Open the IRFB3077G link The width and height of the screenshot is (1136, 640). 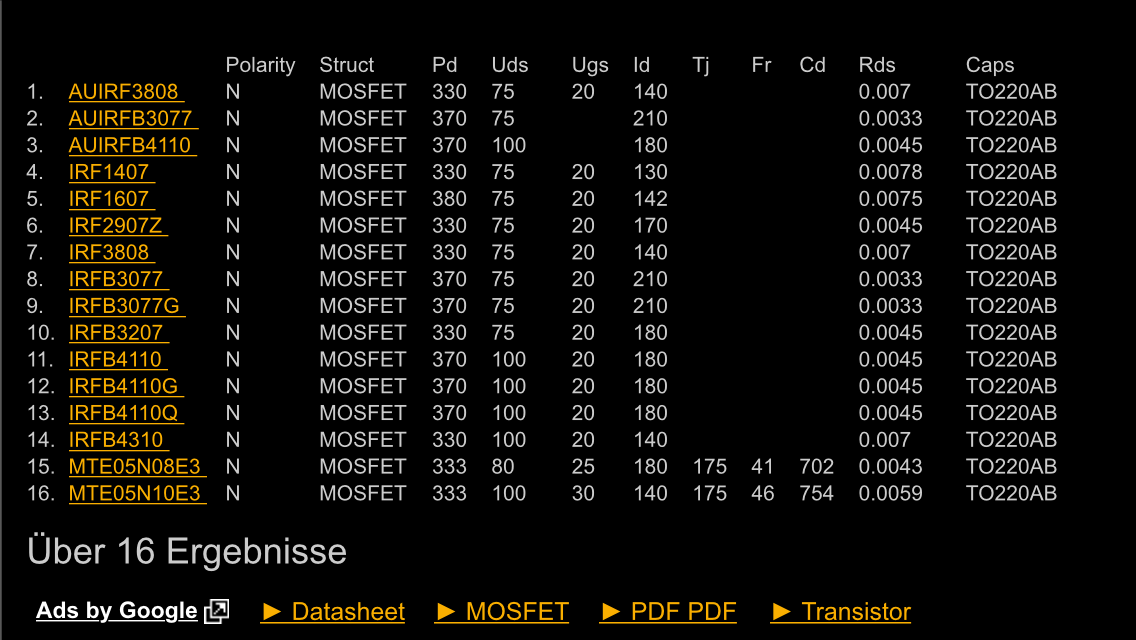click(124, 306)
